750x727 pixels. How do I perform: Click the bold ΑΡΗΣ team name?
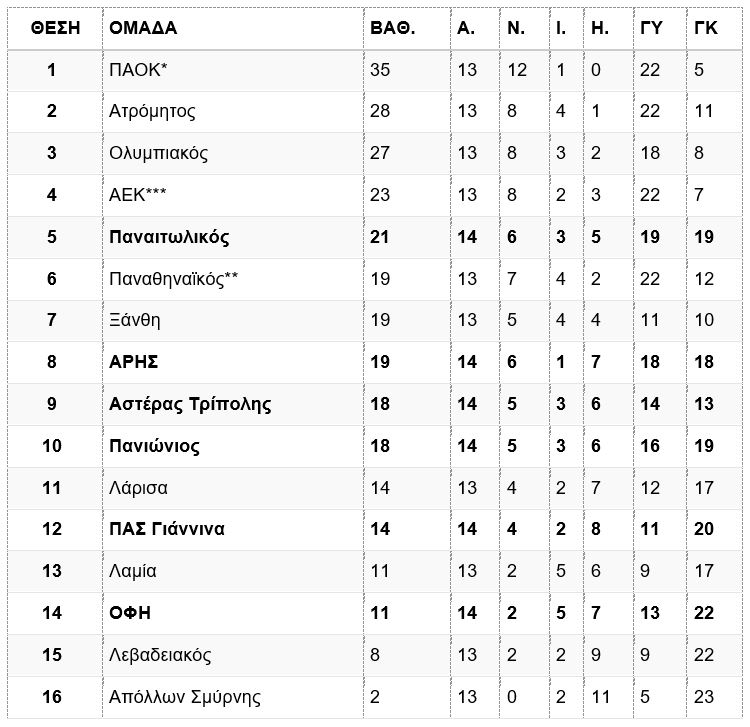point(133,362)
